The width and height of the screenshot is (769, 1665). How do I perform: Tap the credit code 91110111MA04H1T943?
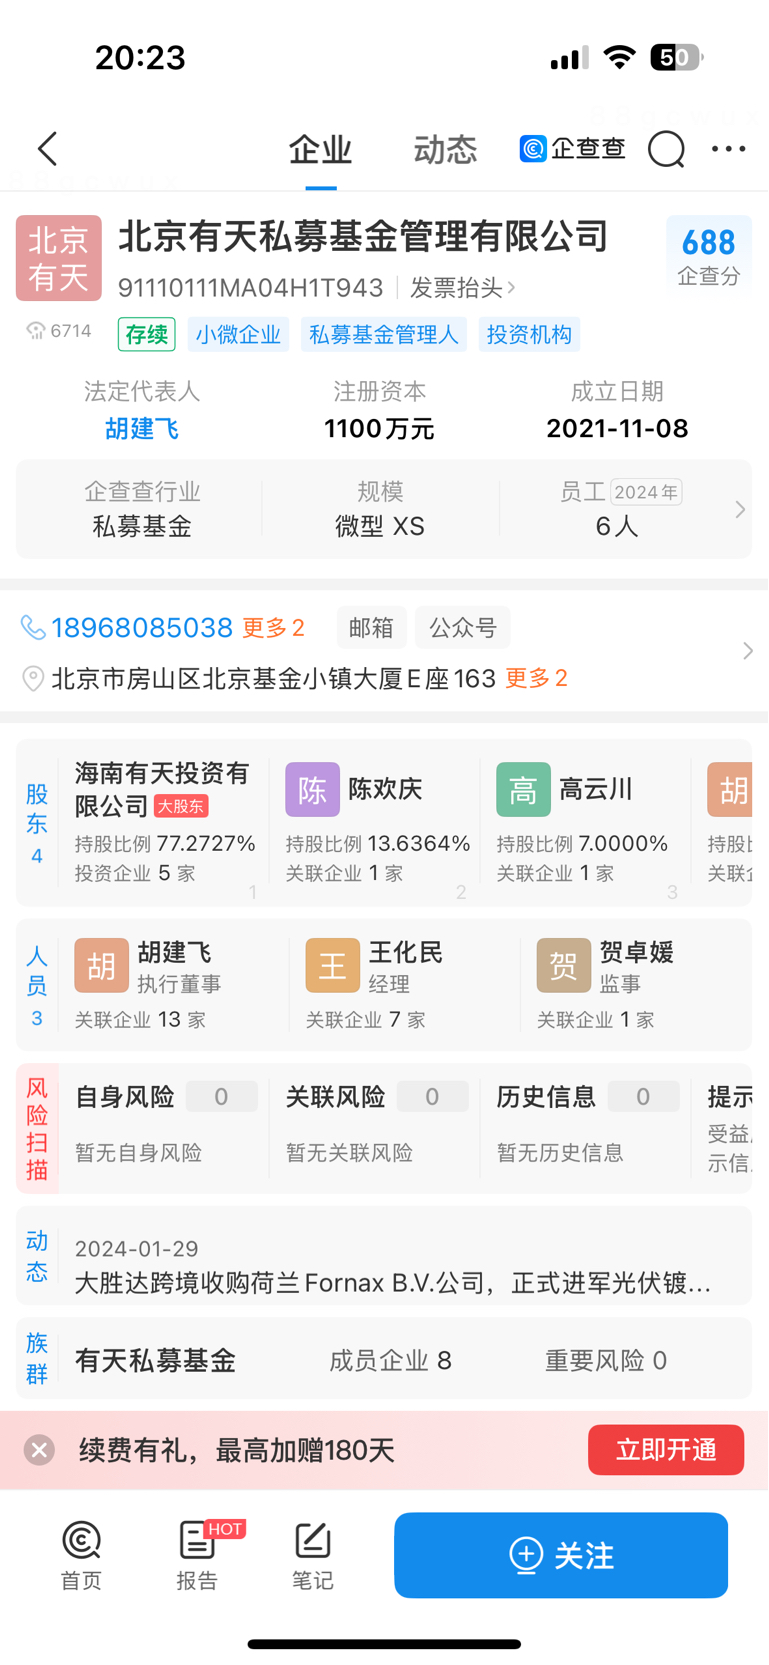250,288
